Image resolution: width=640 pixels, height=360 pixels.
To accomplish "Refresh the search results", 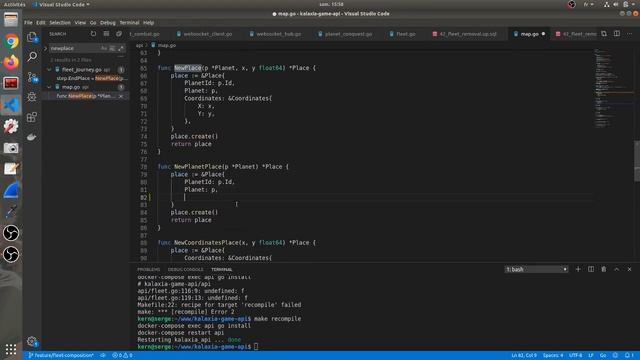I will coord(93,34).
